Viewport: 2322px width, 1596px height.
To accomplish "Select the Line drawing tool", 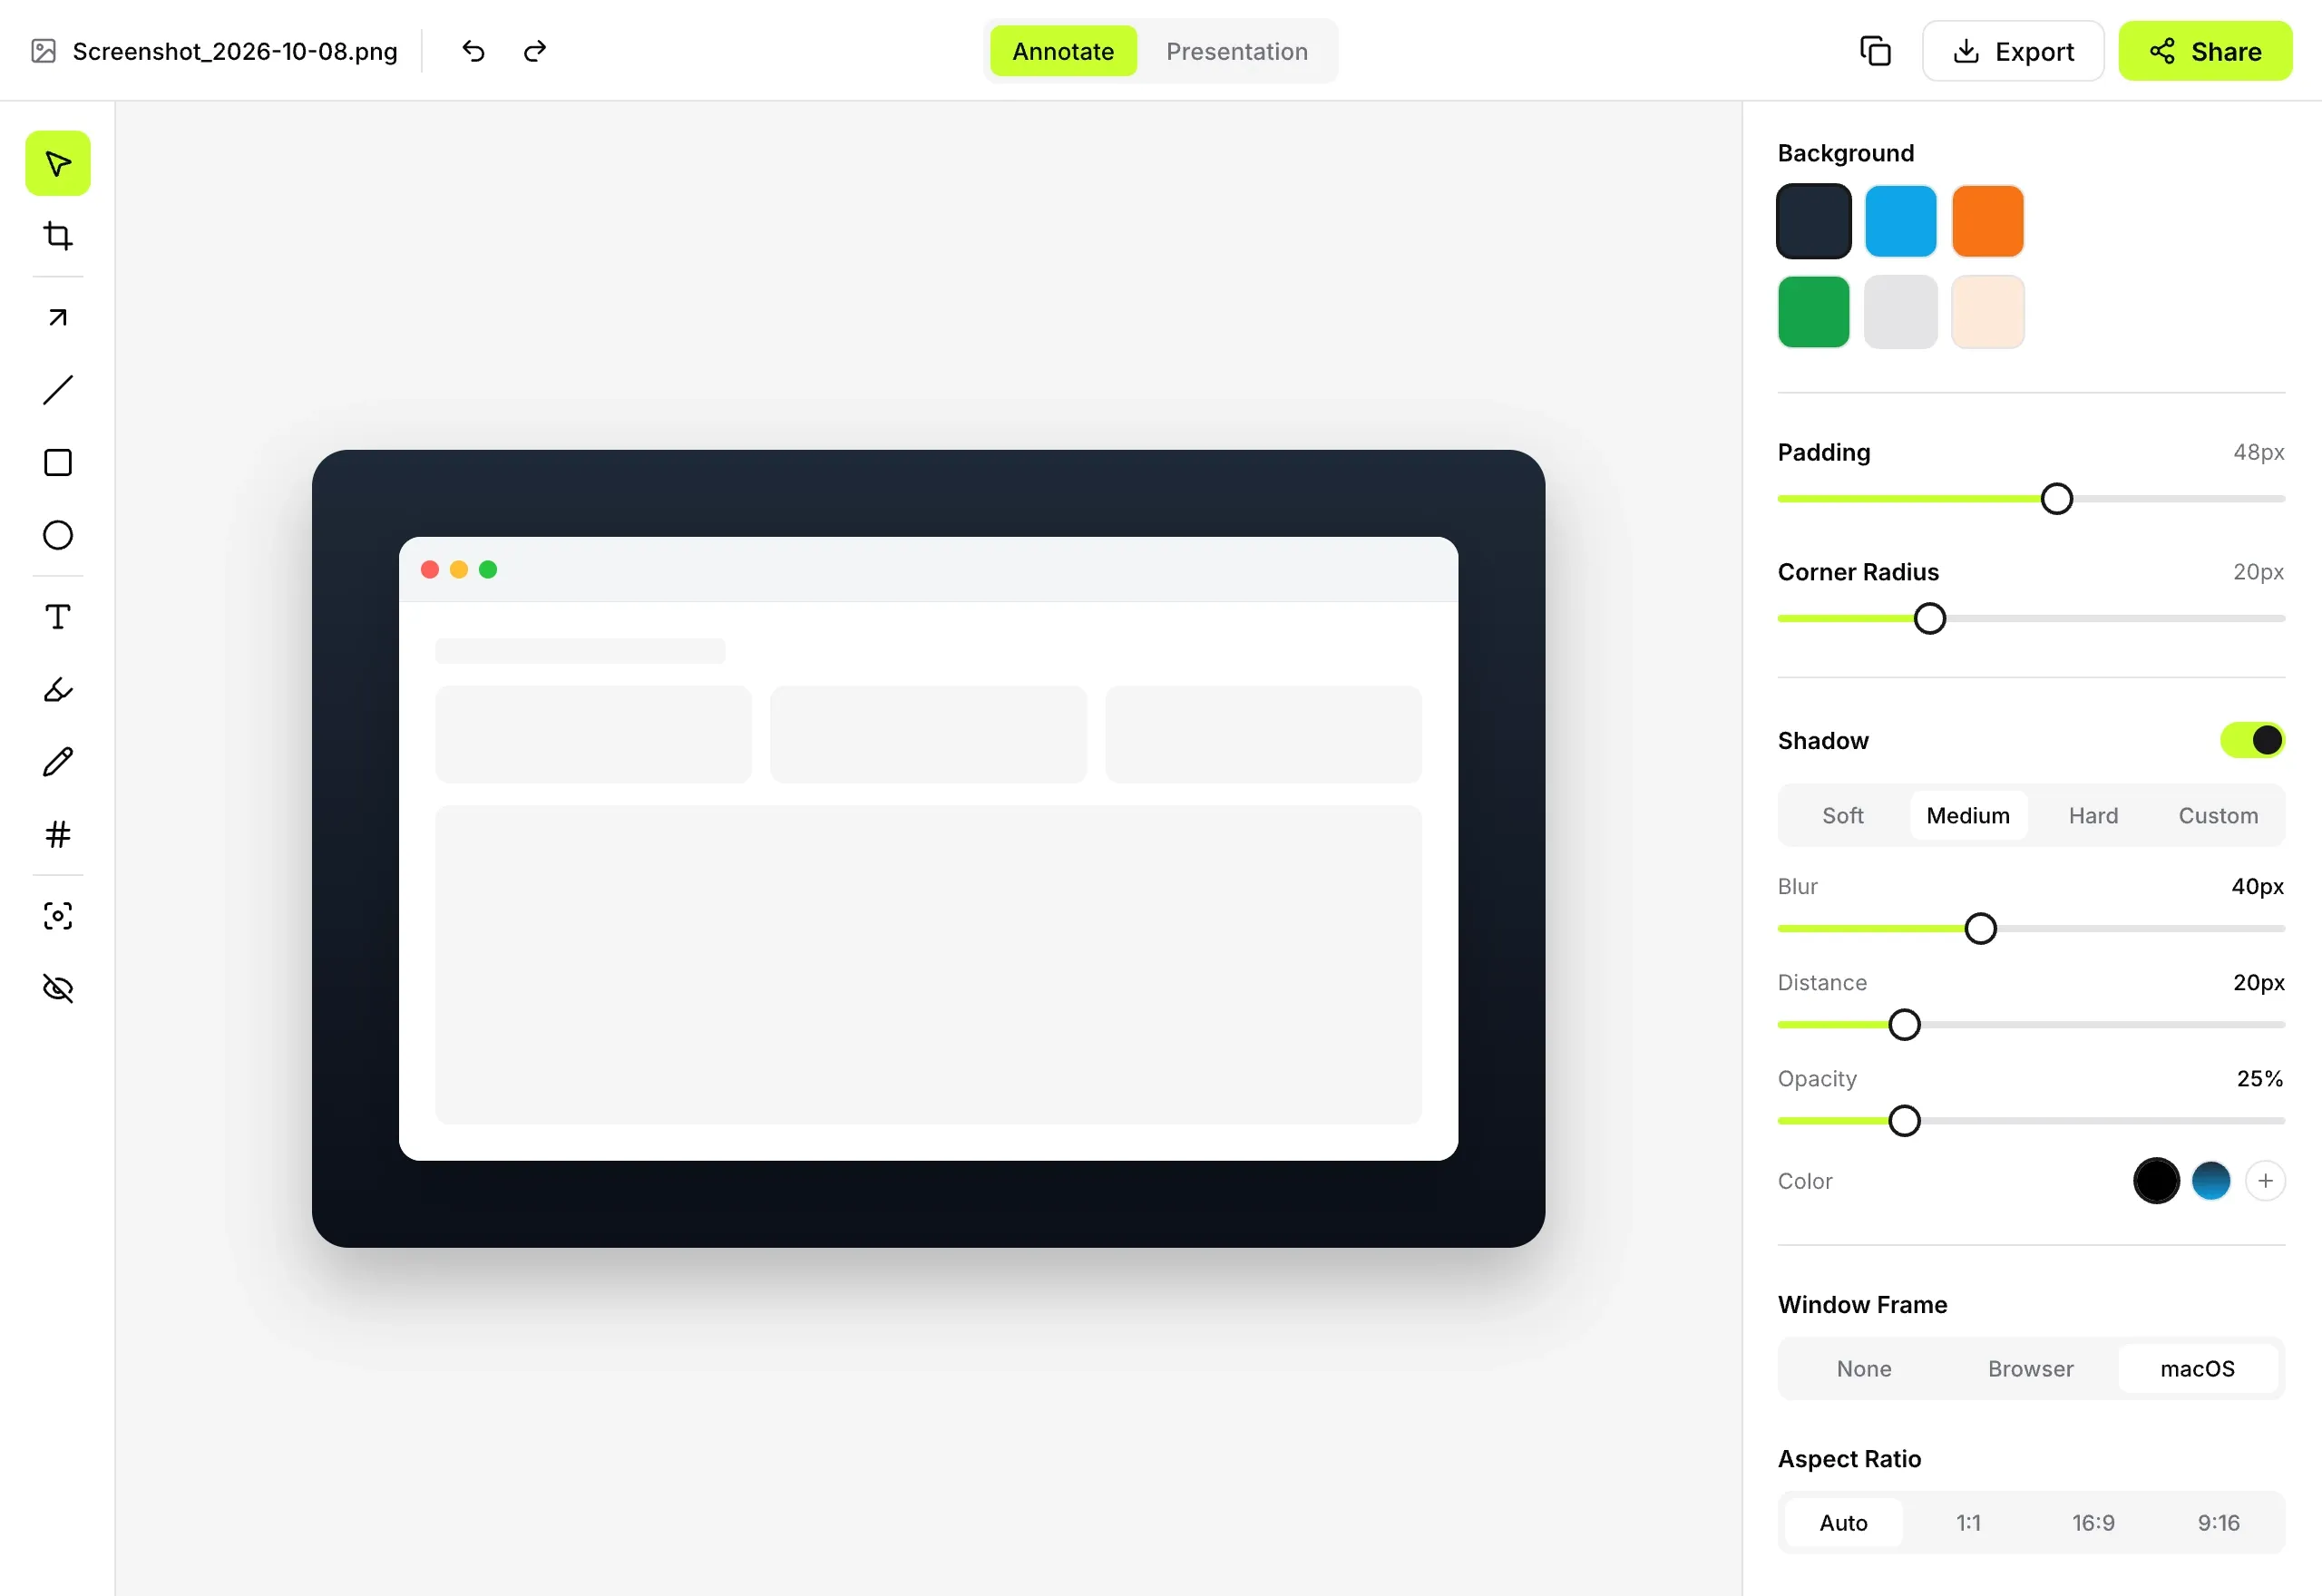I will 58,390.
